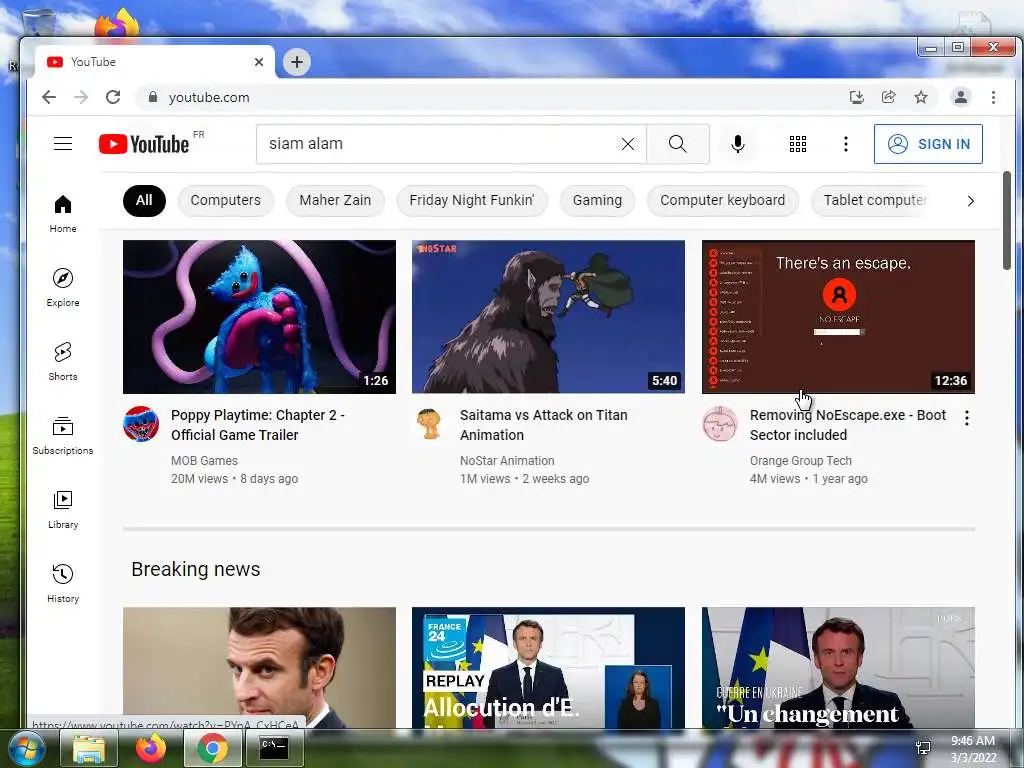The image size is (1024, 768).
Task: Open the YouTube hamburger guide menu
Action: click(63, 144)
